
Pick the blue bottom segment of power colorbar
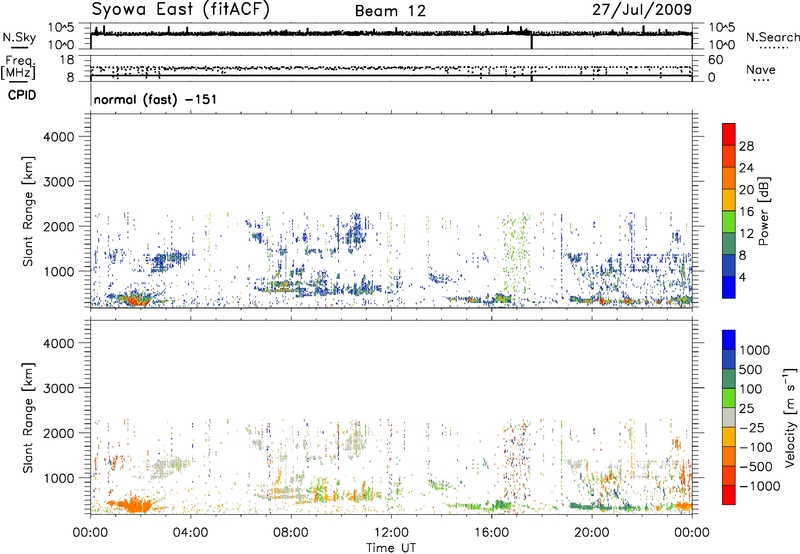coord(729,287)
